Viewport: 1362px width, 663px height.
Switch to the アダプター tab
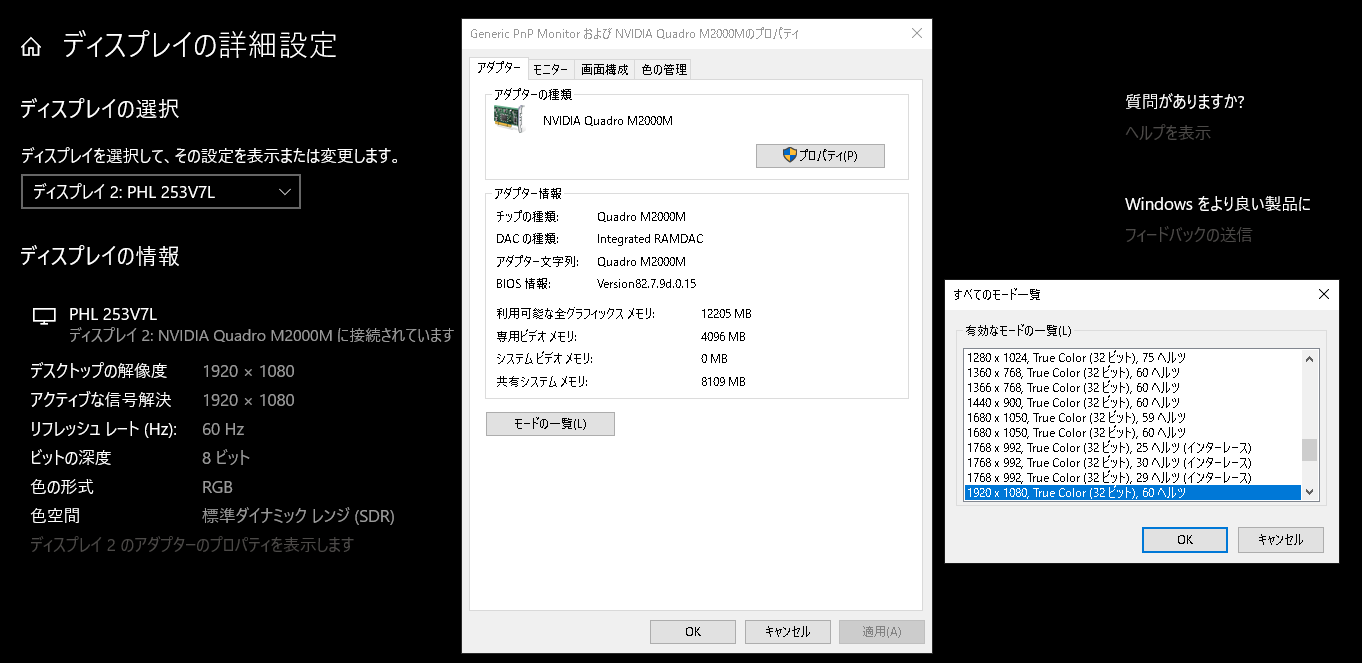pos(497,68)
